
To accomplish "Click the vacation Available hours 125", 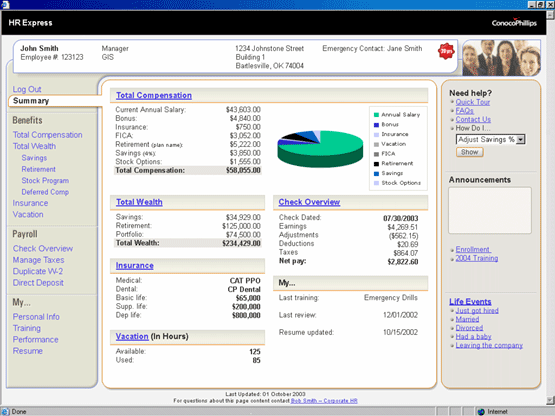I will pos(255,352).
